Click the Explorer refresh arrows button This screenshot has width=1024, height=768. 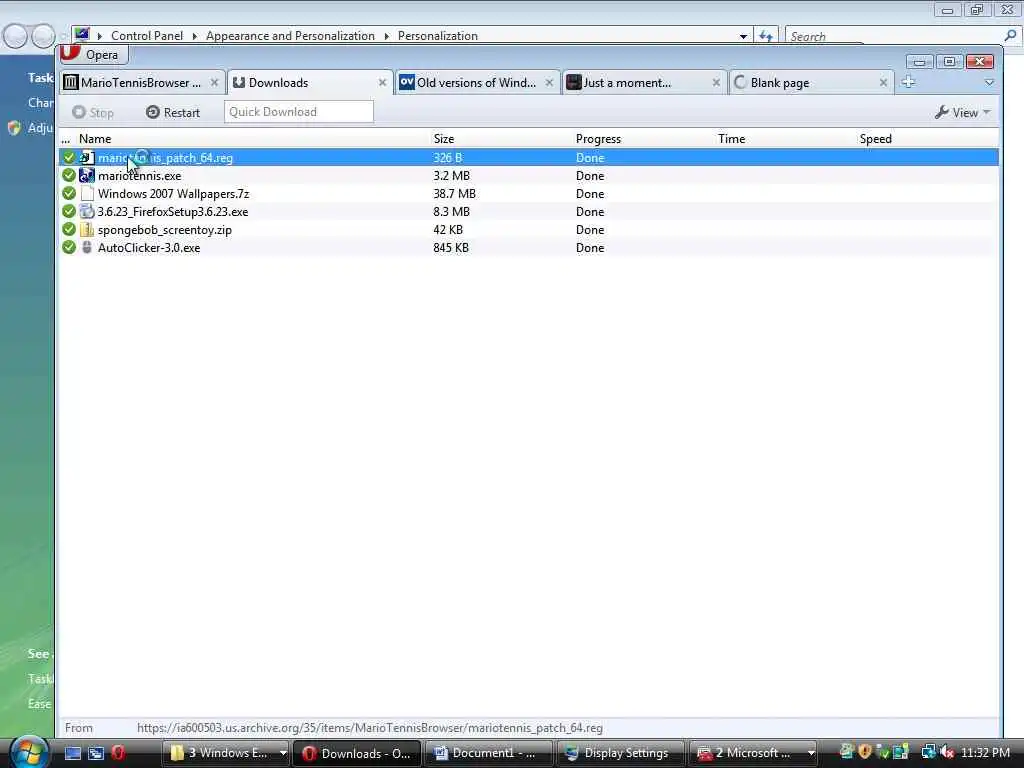click(765, 37)
